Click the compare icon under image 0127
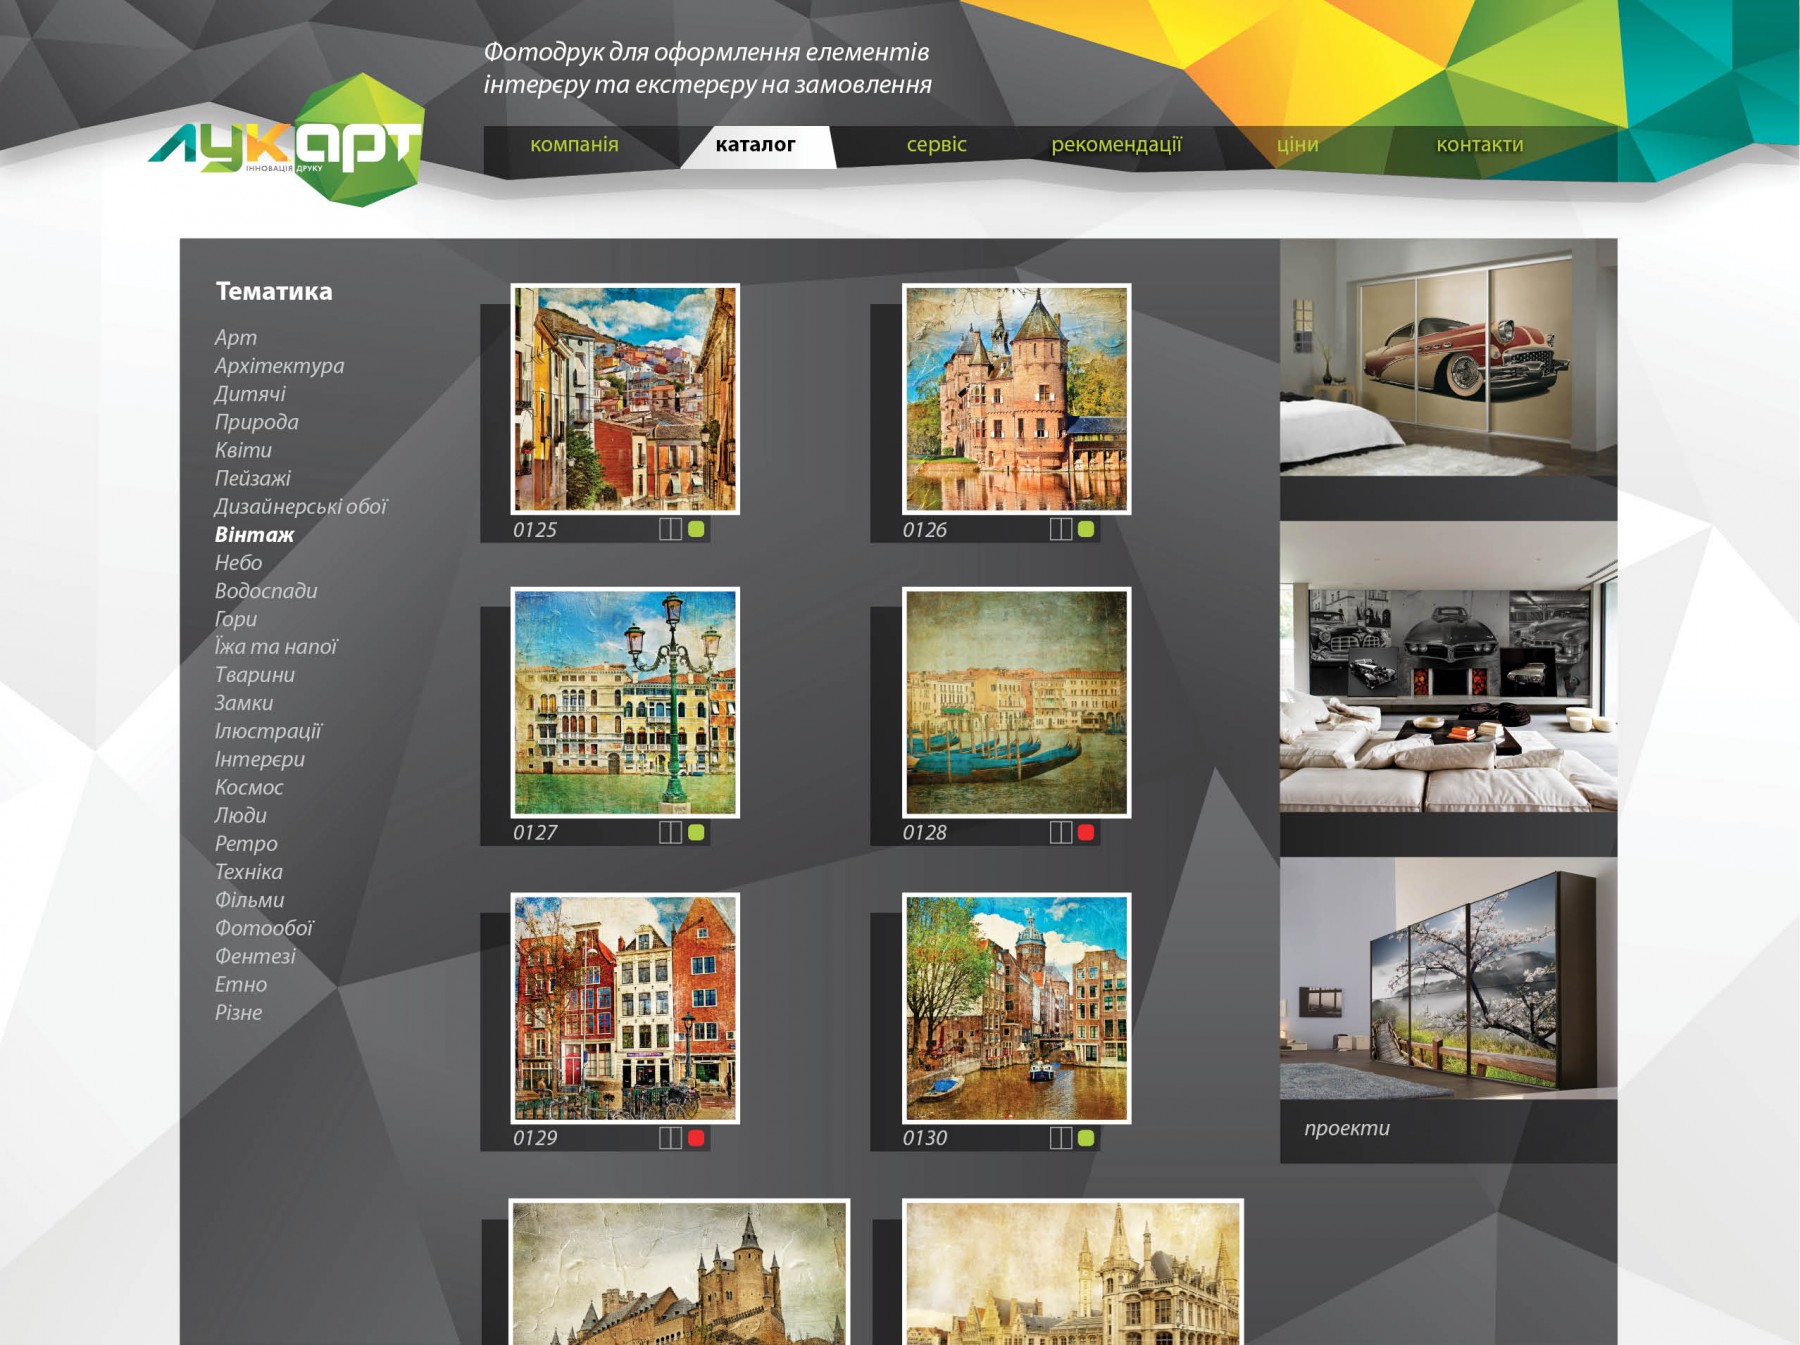This screenshot has height=1345, width=1800. (670, 832)
